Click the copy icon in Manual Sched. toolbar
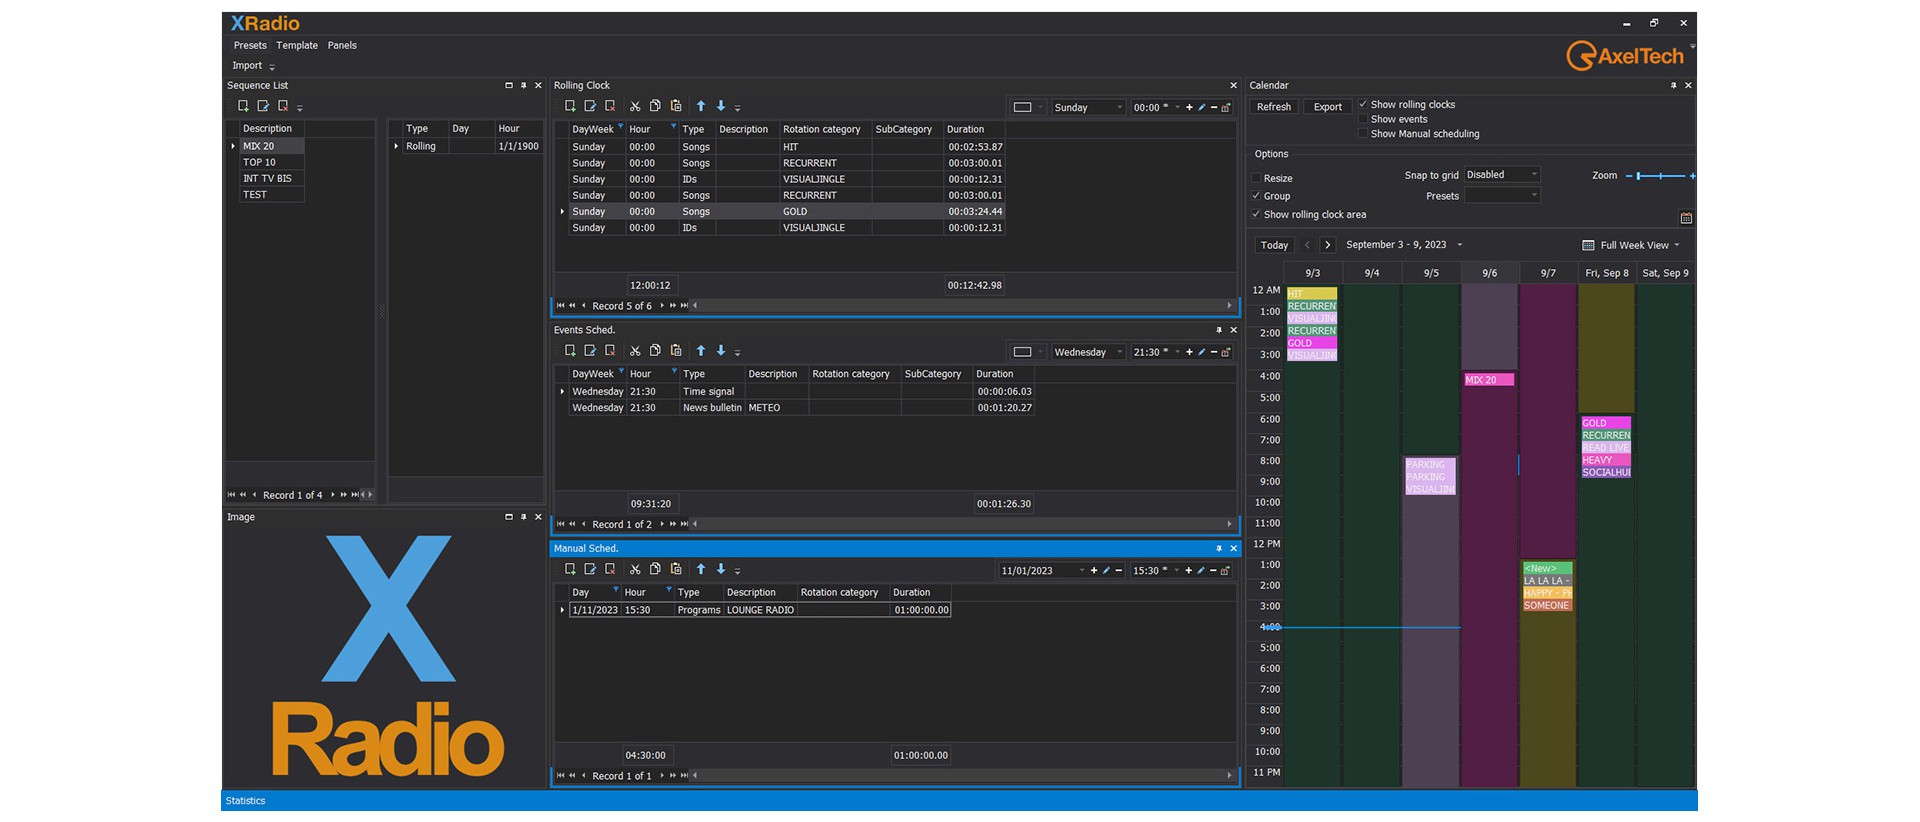 655,569
